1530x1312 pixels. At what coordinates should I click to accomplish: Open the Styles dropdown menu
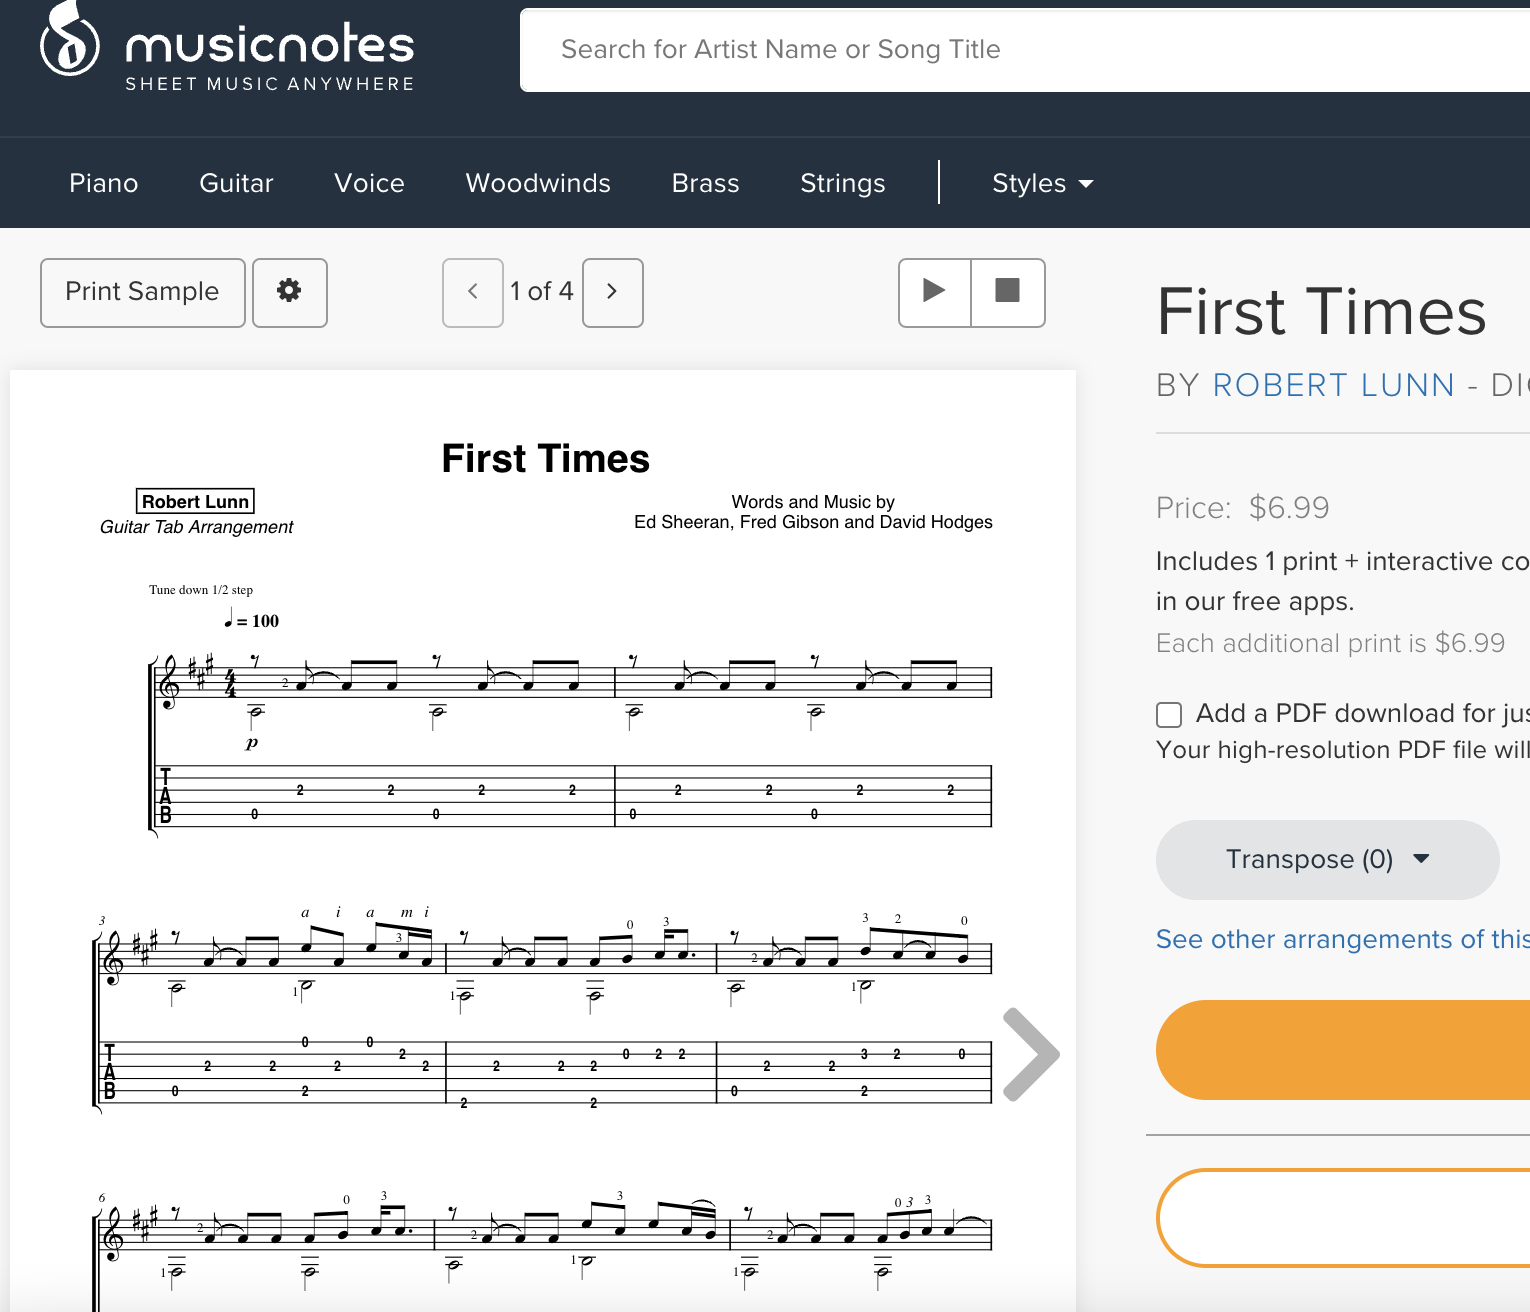point(1042,183)
